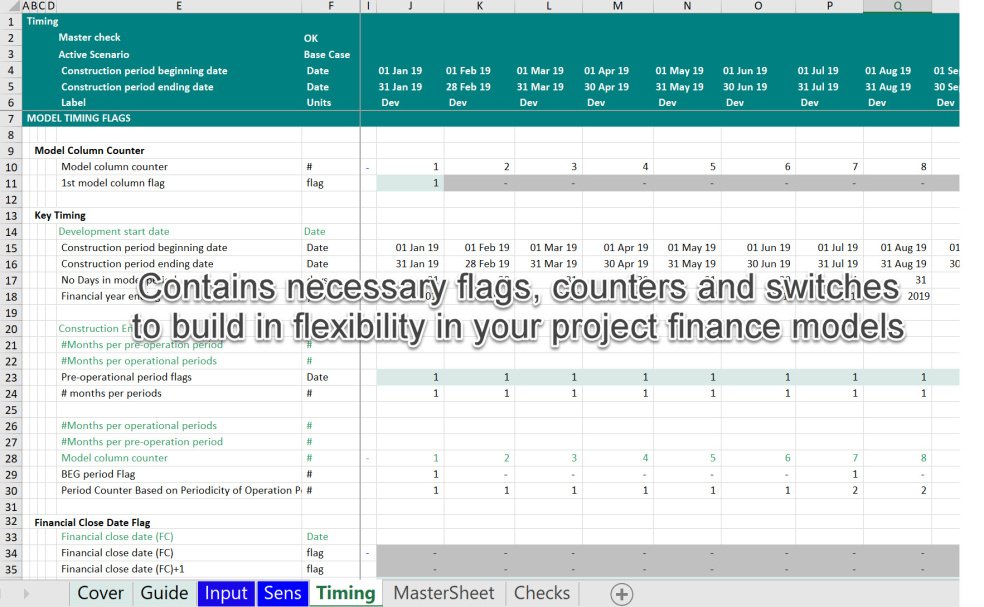Select the row 7 header
The height and width of the screenshot is (607, 984).
click(10, 118)
